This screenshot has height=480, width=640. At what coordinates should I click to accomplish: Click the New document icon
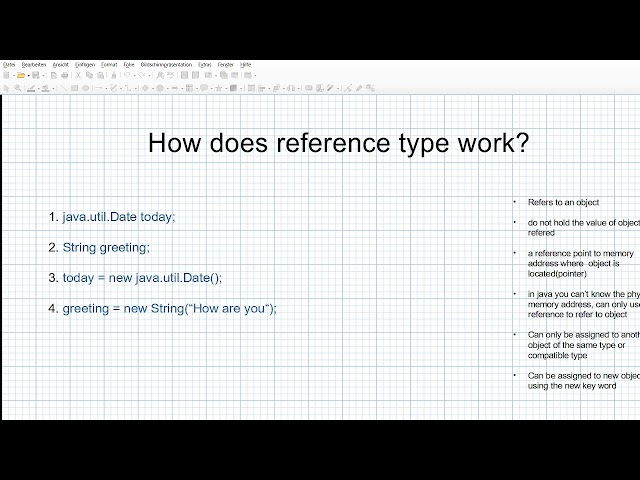coord(6,75)
